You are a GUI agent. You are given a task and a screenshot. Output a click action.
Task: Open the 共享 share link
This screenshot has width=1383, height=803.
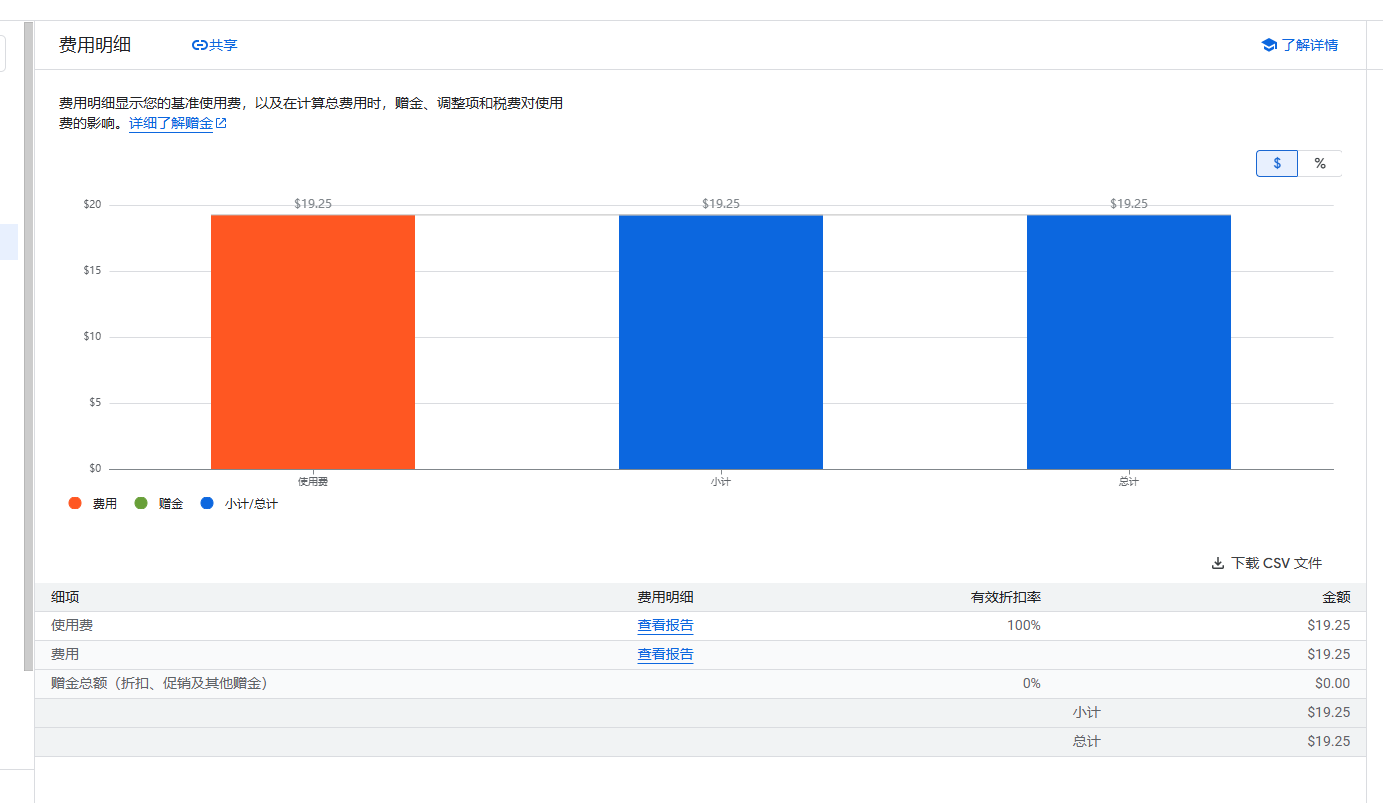(214, 45)
